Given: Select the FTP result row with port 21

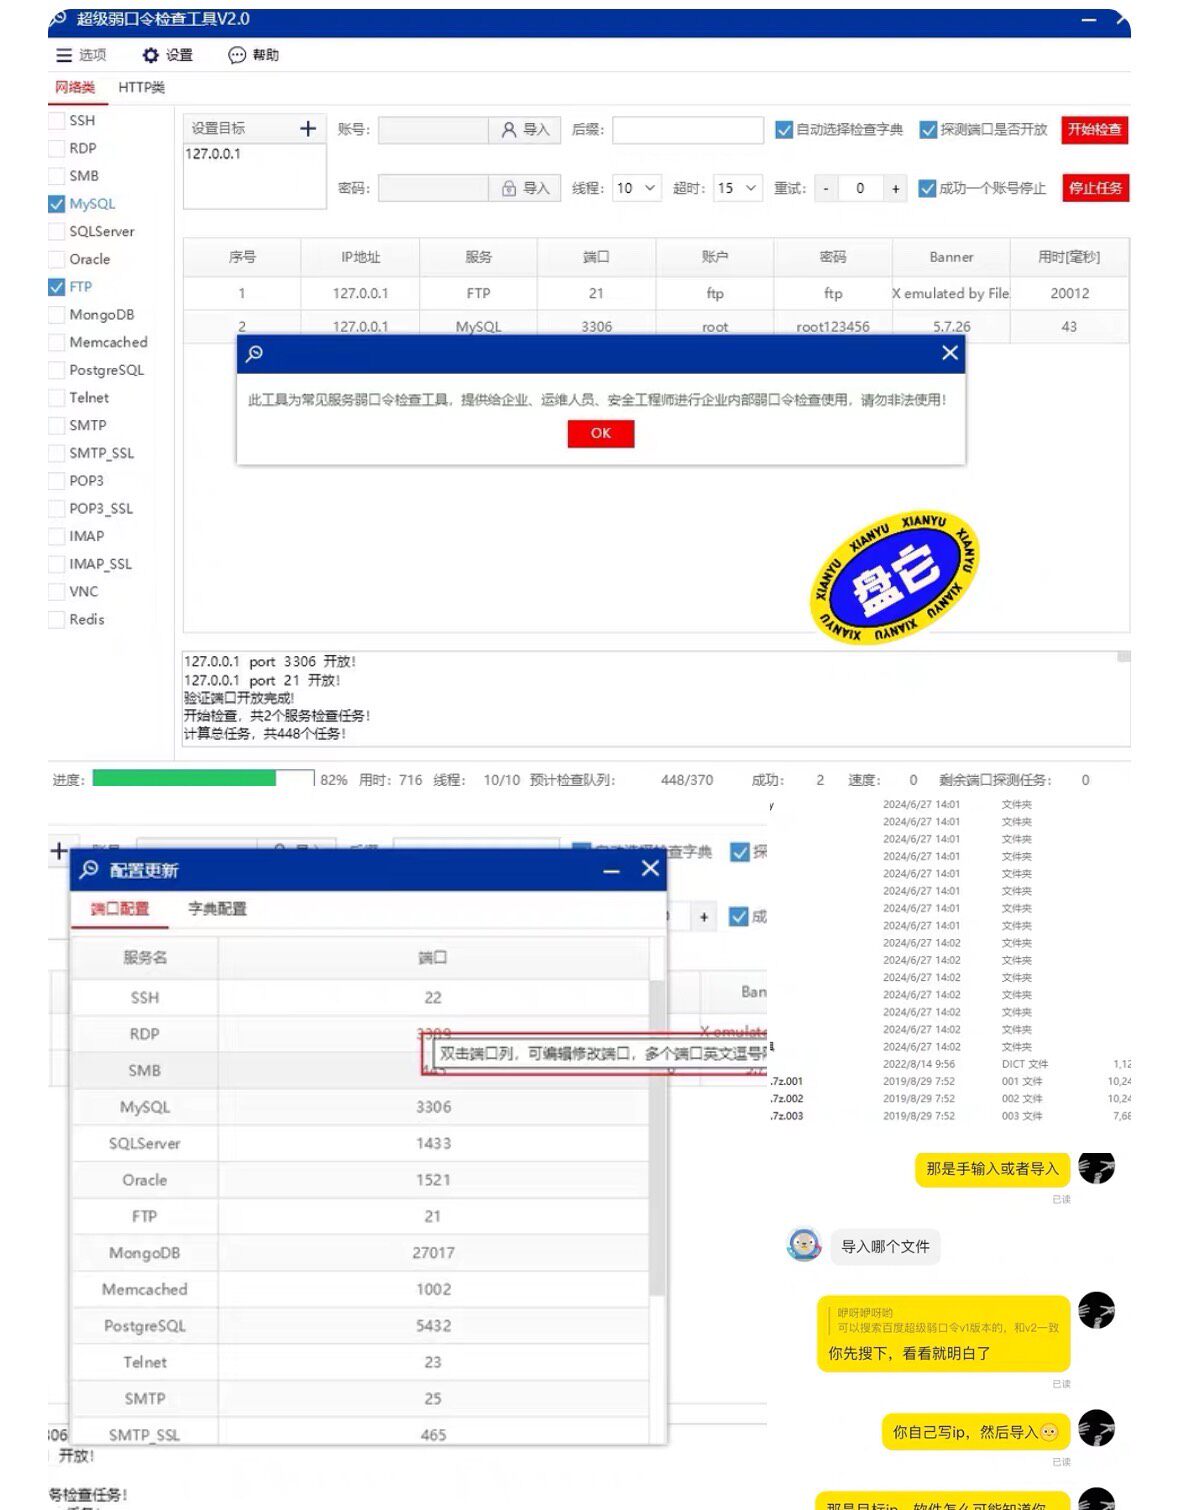Looking at the screenshot, I should (x=656, y=293).
